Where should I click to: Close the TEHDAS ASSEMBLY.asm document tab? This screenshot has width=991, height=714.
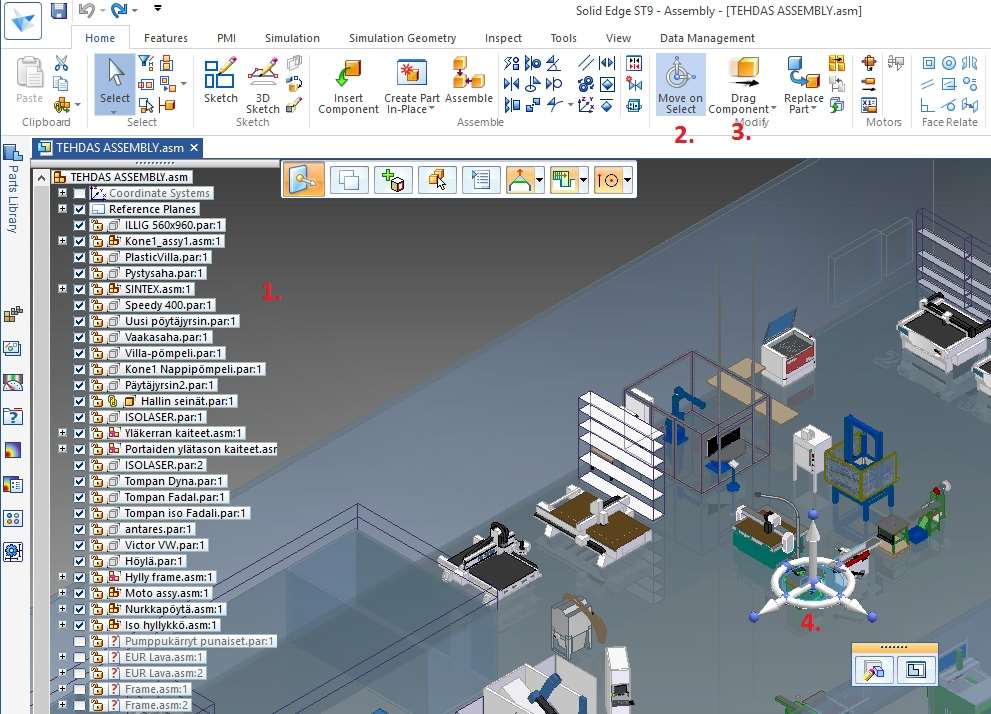pos(194,148)
